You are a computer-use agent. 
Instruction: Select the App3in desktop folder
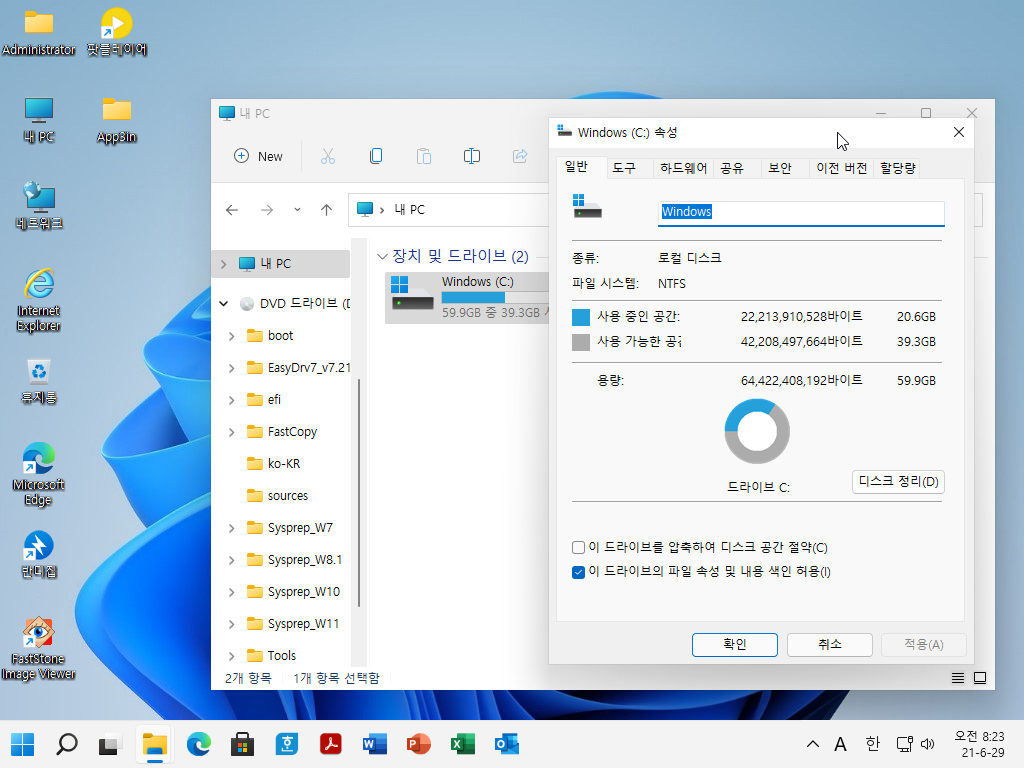click(116, 120)
